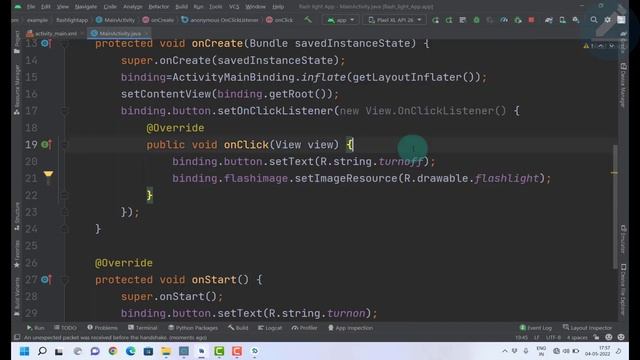Image resolution: width=640 pixels, height=360 pixels.
Task: Click the taskbar clock and date
Action: point(598,351)
